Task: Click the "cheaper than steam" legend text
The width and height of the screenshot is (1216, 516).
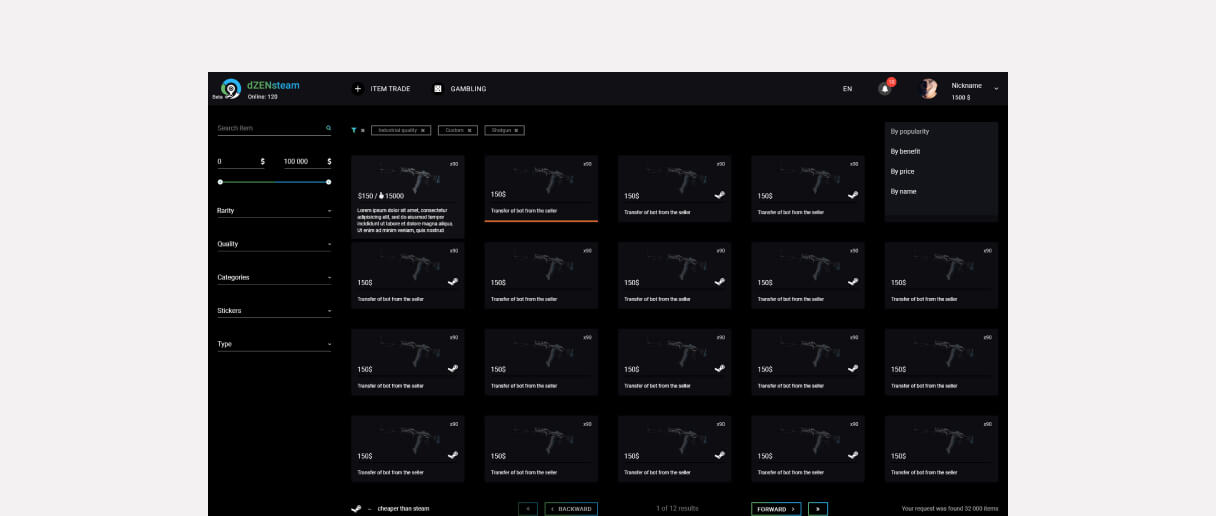Action: tap(403, 508)
